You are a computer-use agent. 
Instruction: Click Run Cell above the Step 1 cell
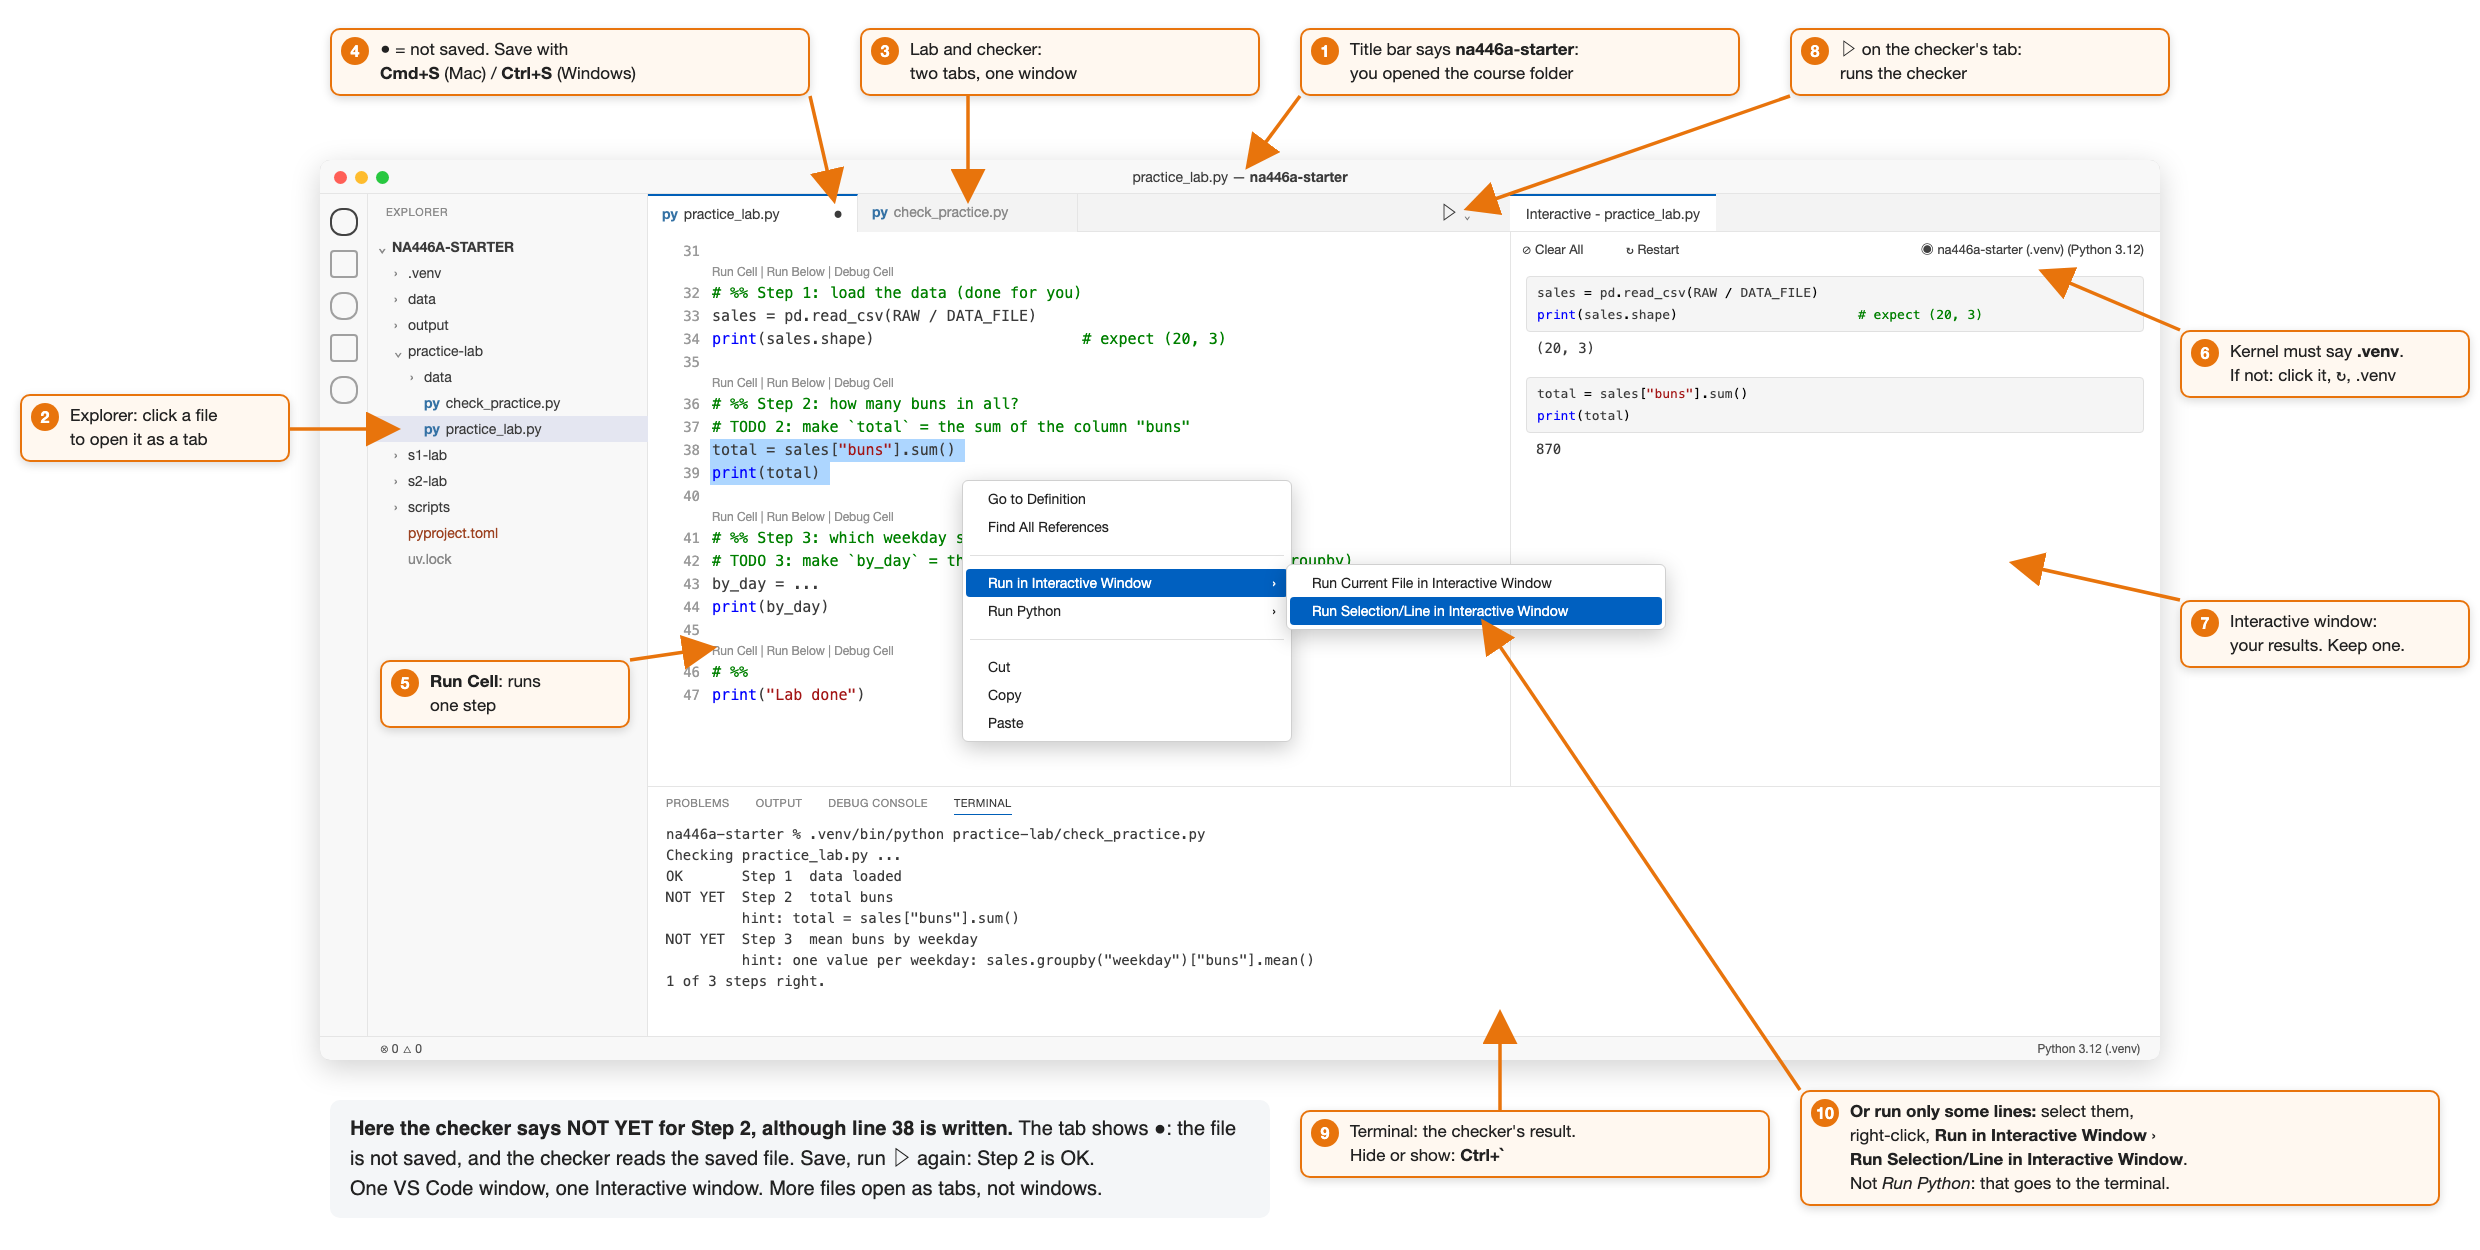tap(734, 272)
